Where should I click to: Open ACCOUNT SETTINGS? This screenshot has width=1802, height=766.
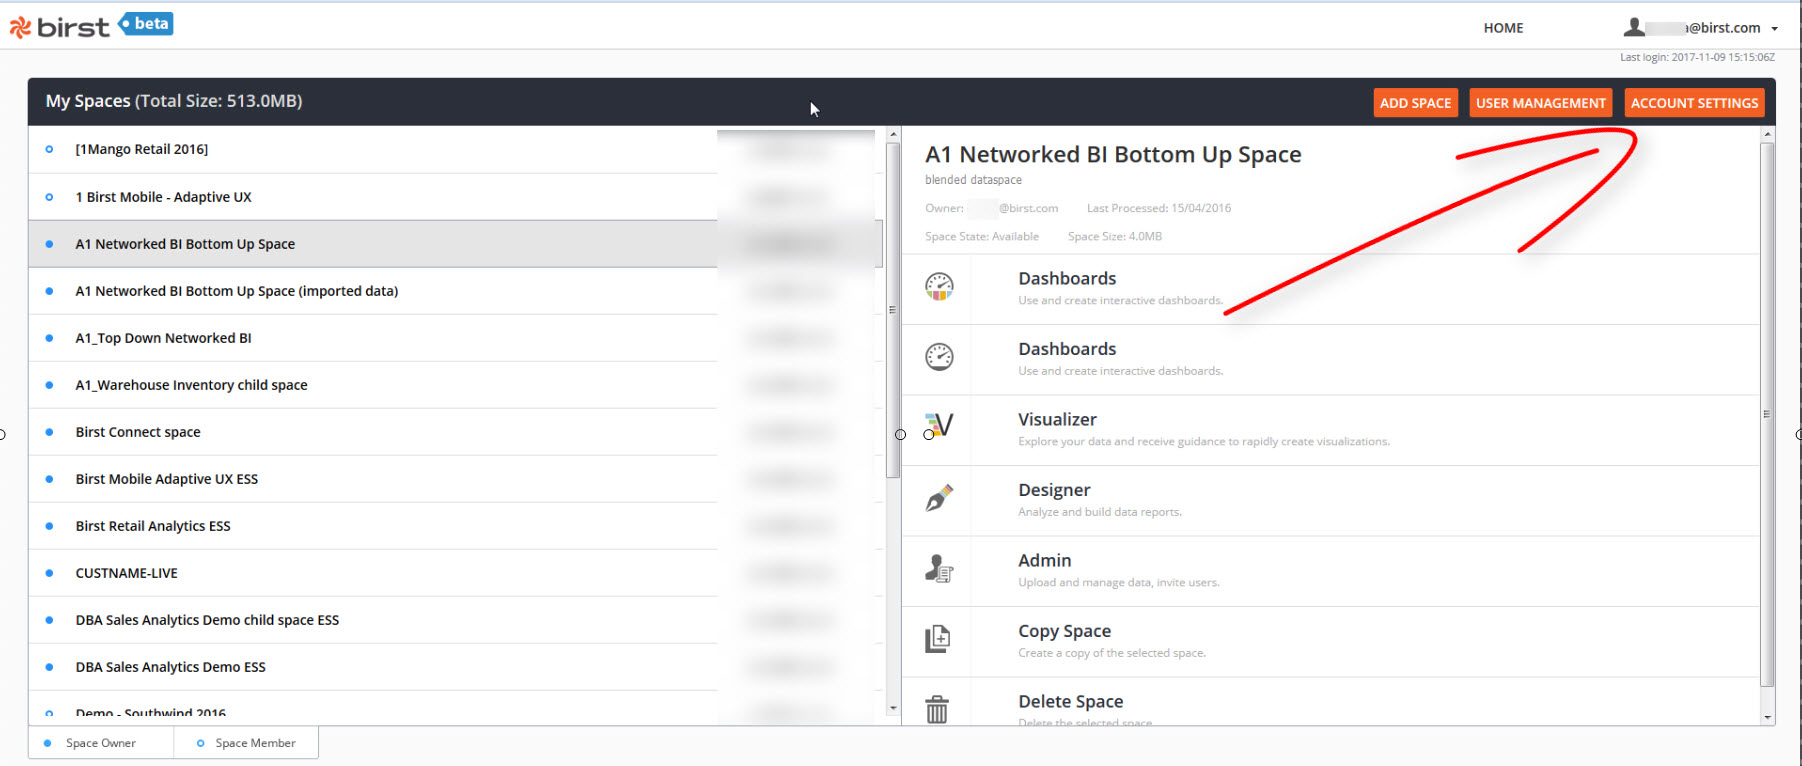pos(1694,103)
